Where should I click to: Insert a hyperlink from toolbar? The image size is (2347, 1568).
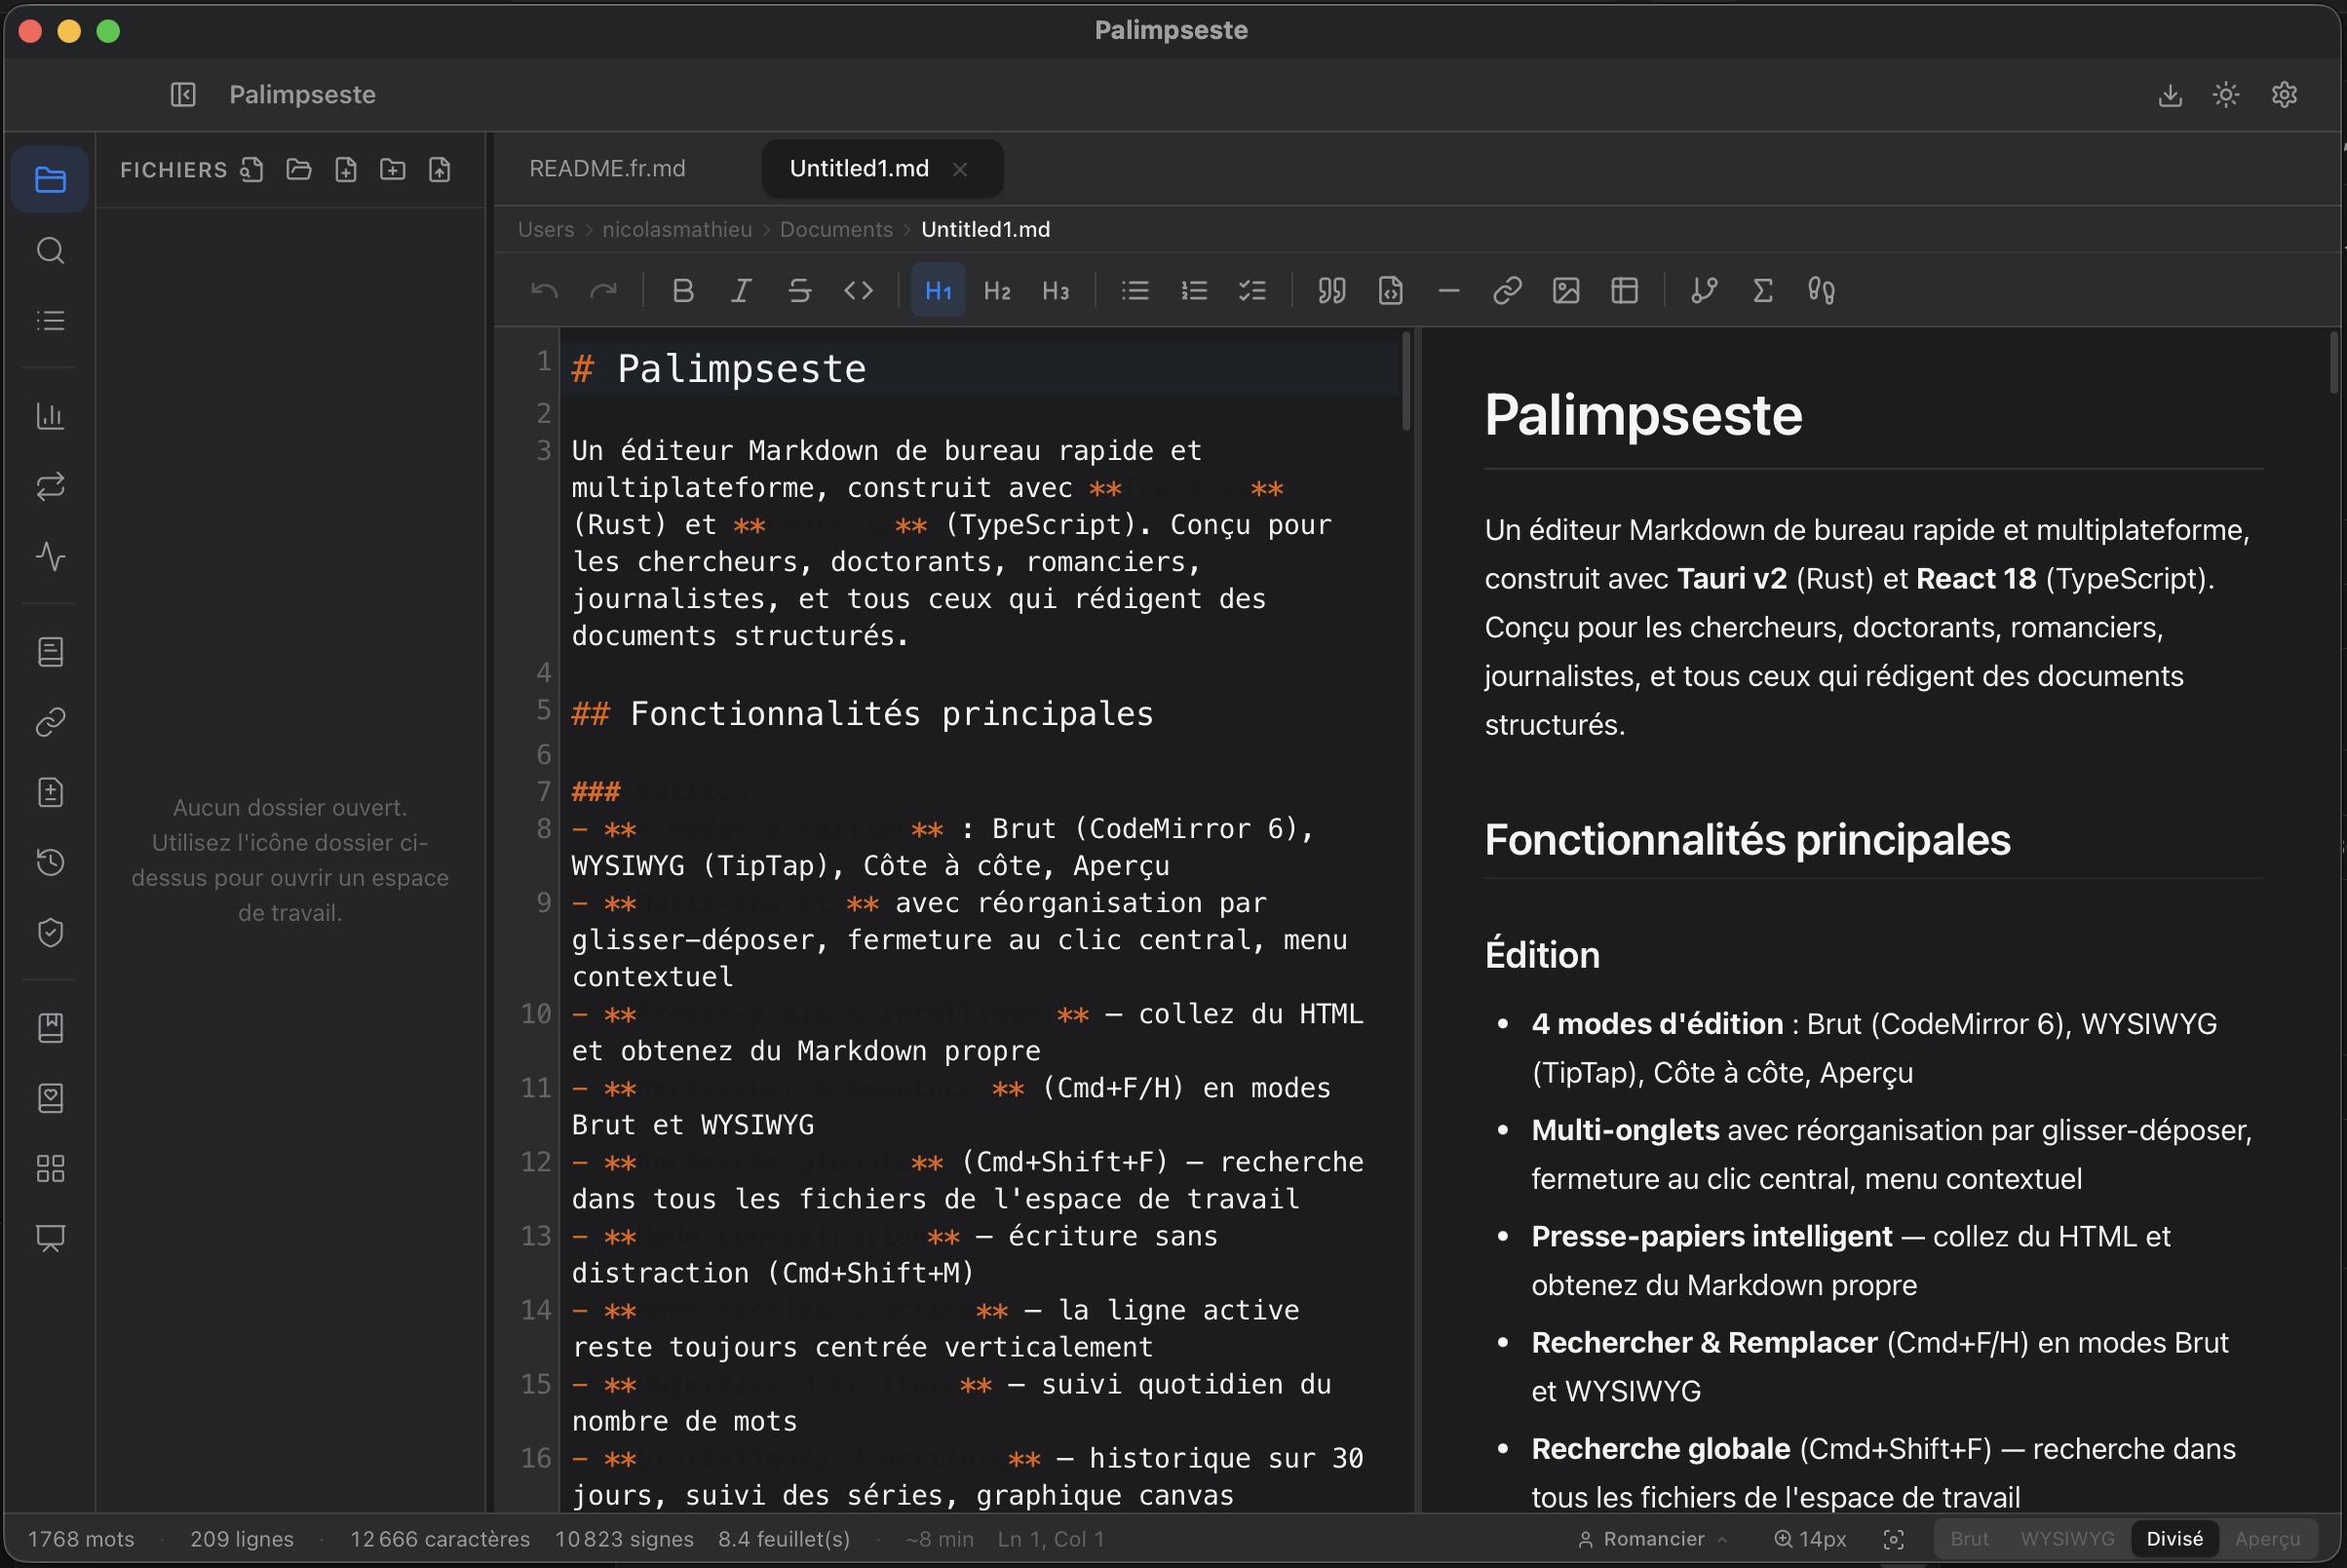click(1507, 290)
